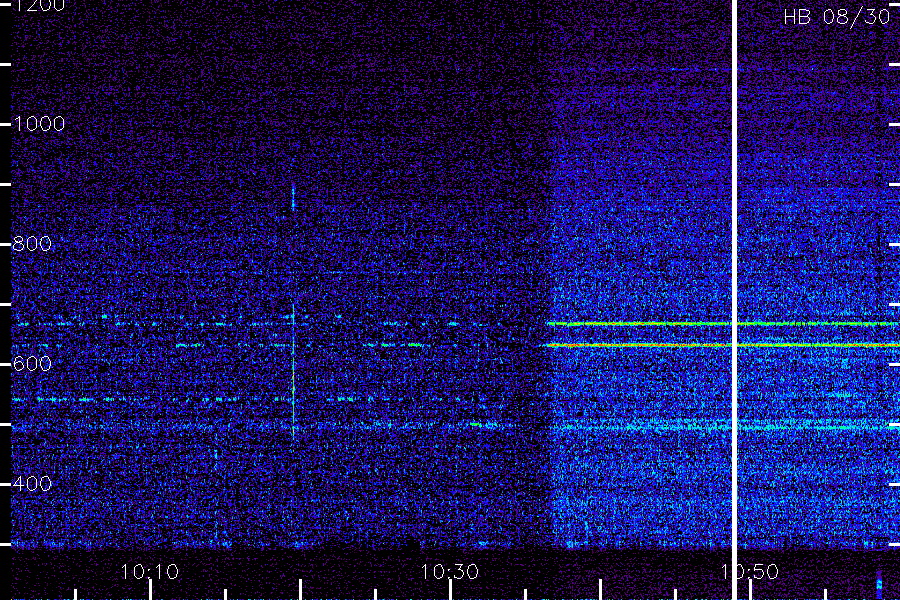
Task: Click the 10:10 time axis label
Action: (x=149, y=572)
